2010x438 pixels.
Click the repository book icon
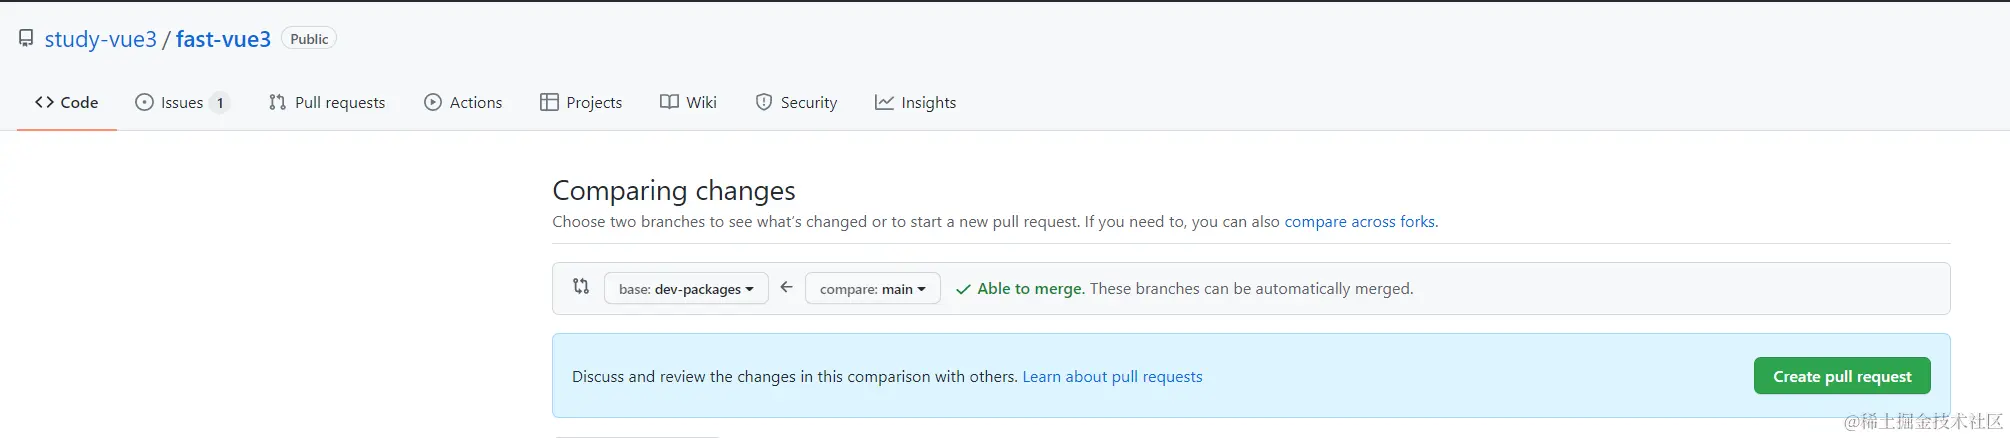26,39
